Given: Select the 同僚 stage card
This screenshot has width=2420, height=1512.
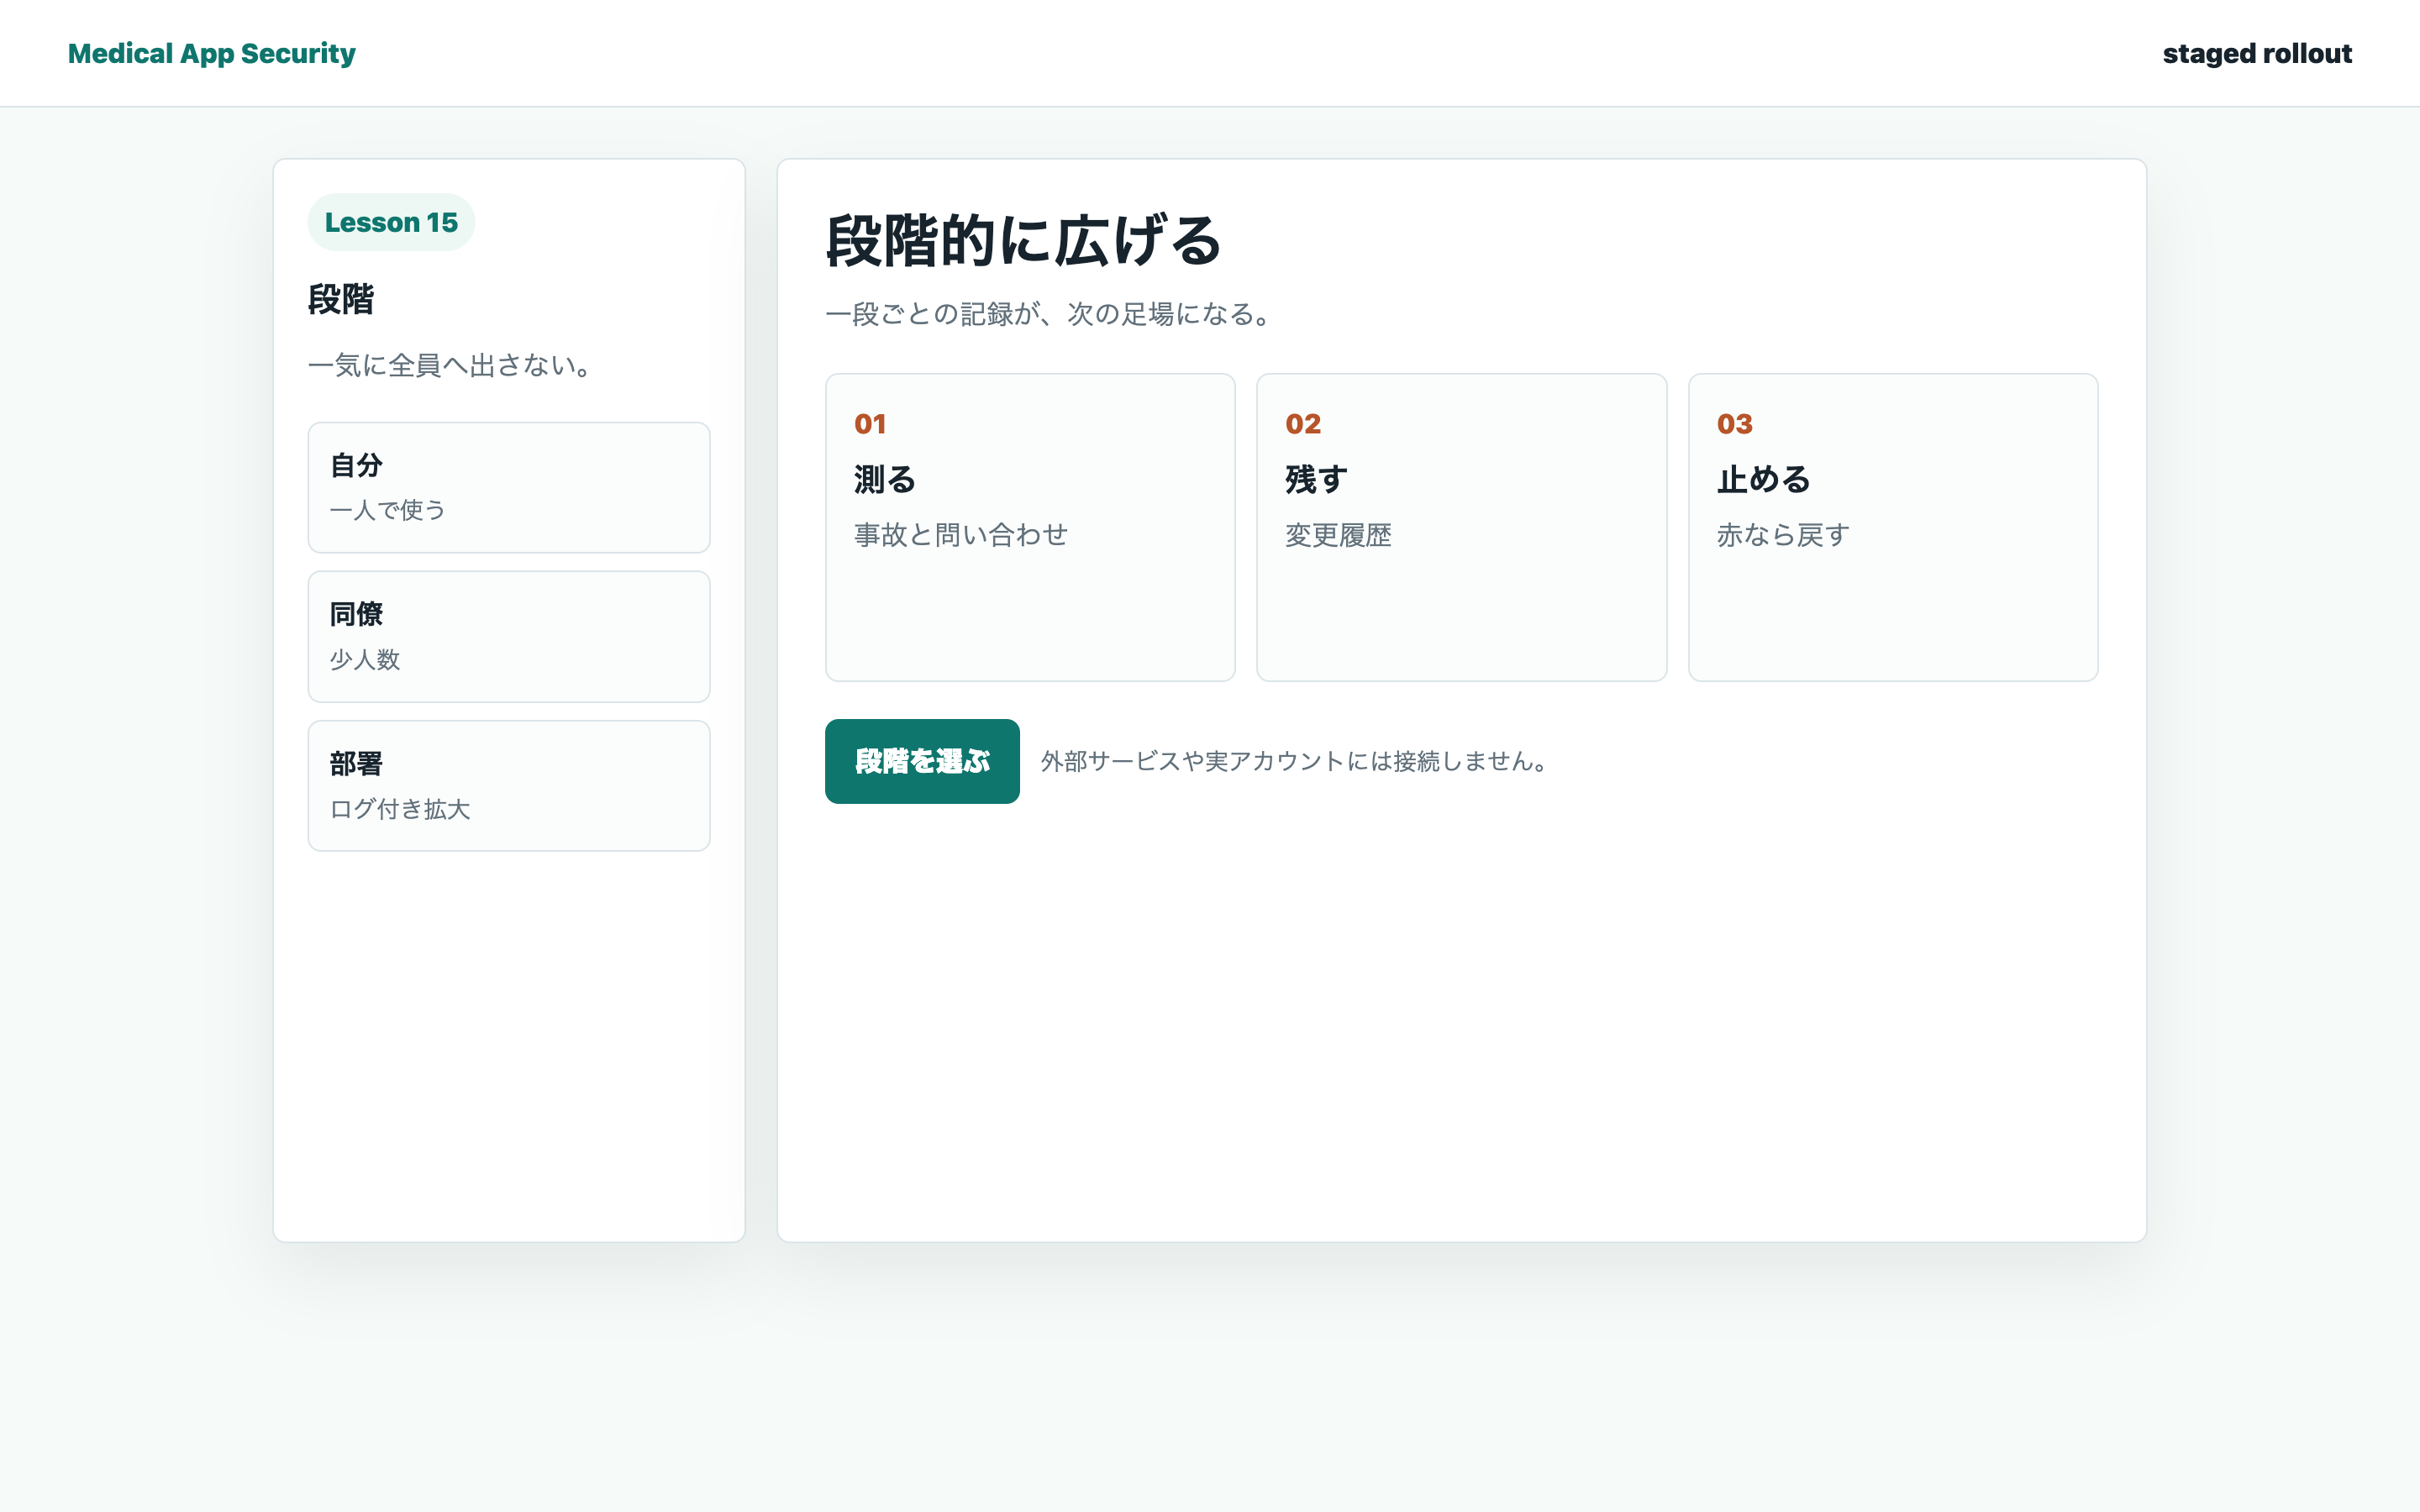Looking at the screenshot, I should pyautogui.click(x=509, y=636).
